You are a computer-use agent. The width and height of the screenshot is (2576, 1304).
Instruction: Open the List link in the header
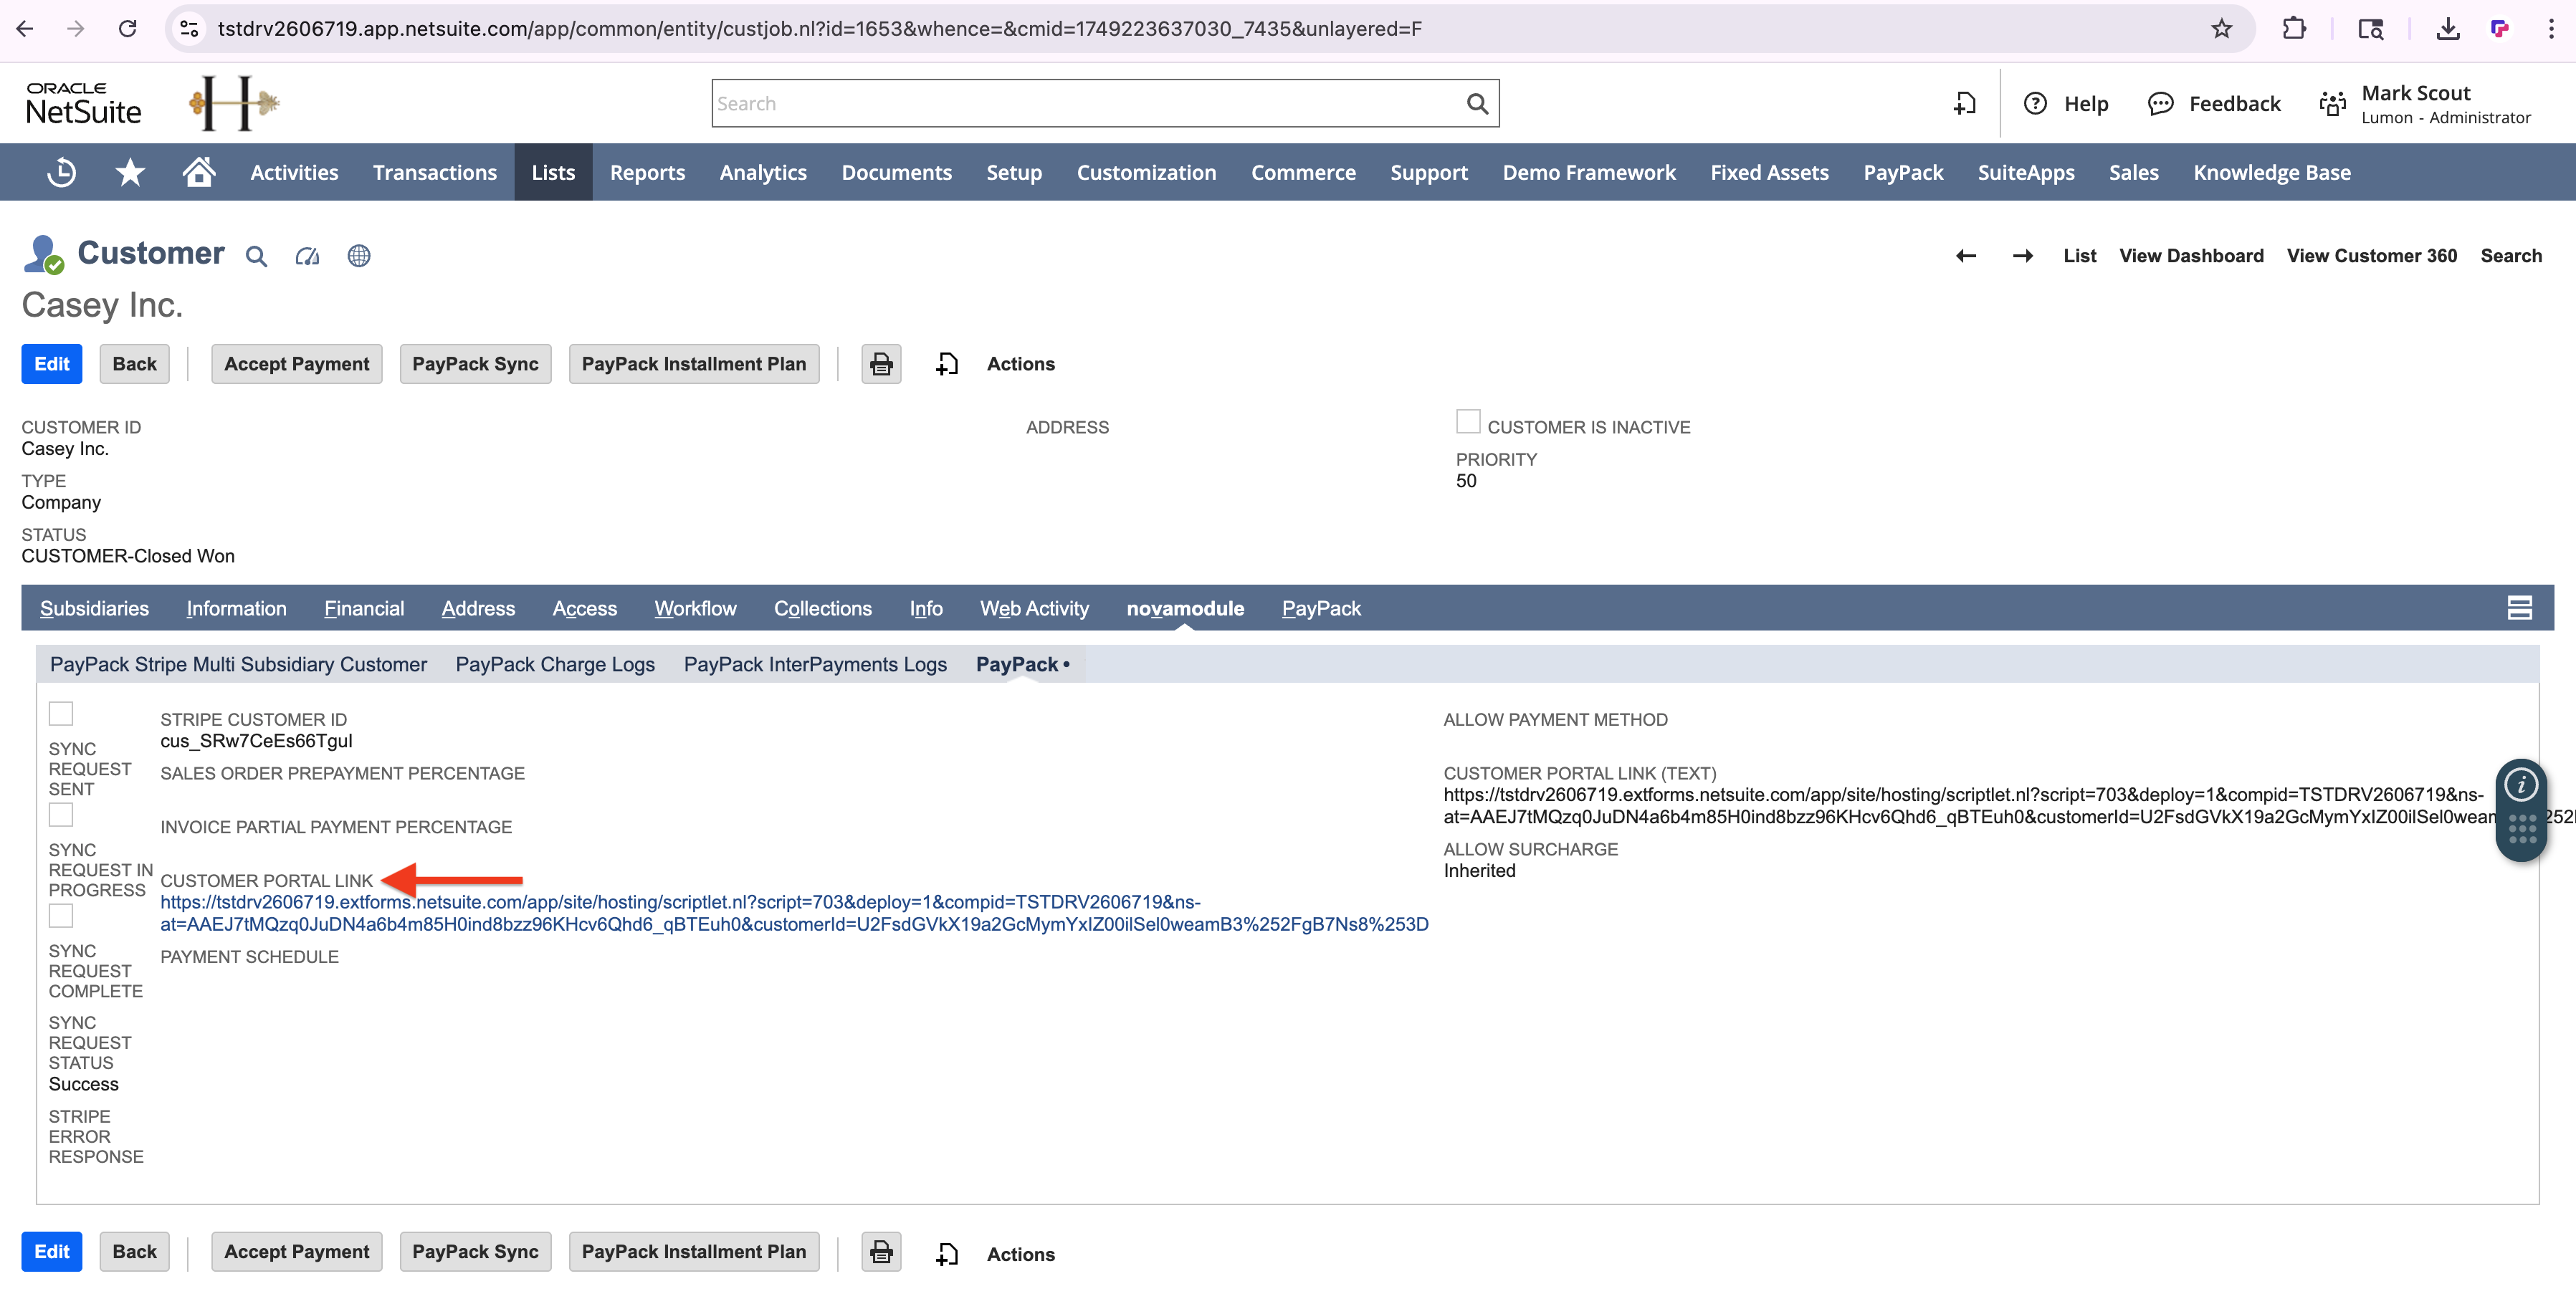pos(2080,256)
